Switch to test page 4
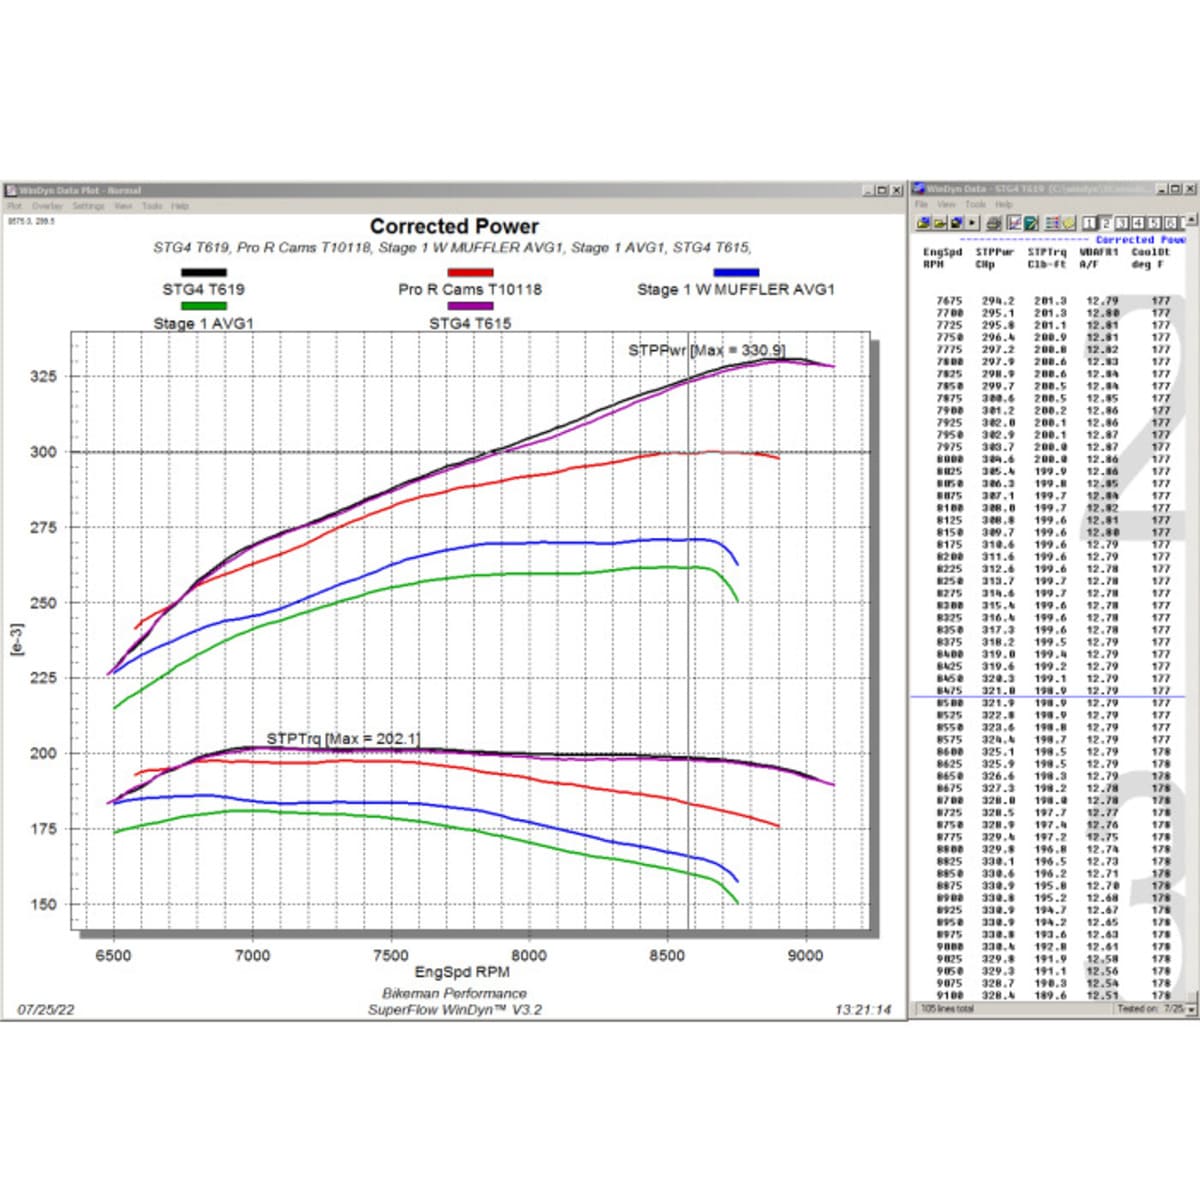This screenshot has width=1200, height=1200. [x=1138, y=221]
